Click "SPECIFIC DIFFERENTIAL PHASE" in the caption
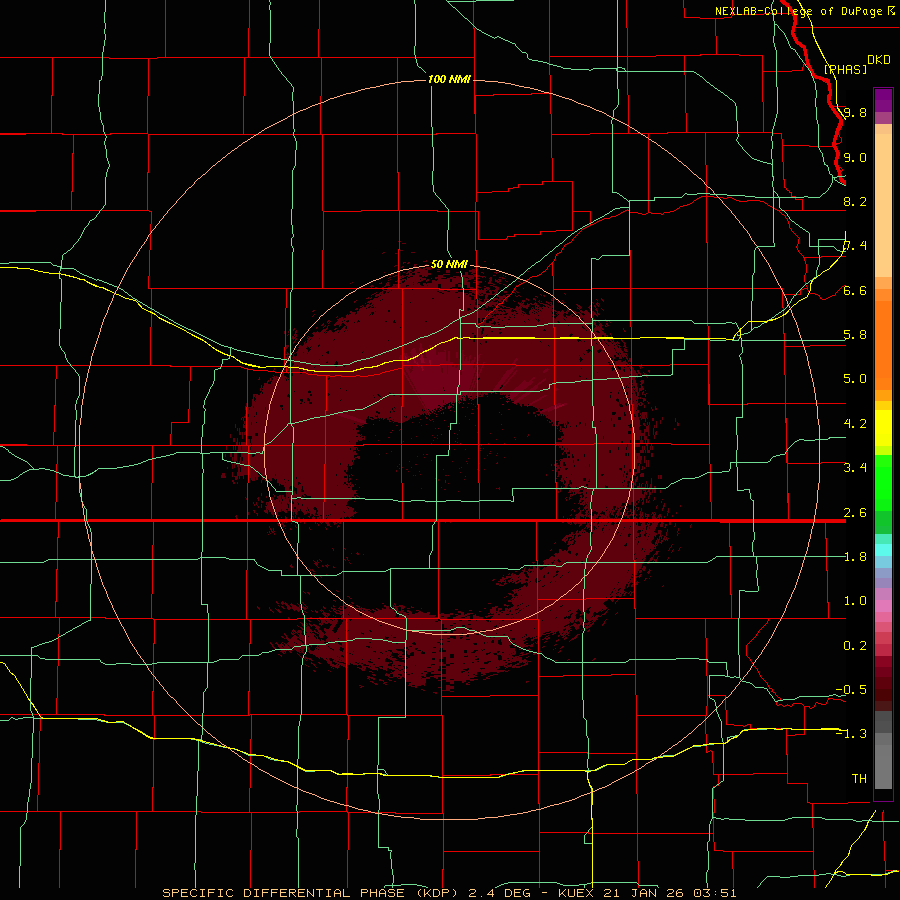900x900 pixels. pyautogui.click(x=284, y=893)
